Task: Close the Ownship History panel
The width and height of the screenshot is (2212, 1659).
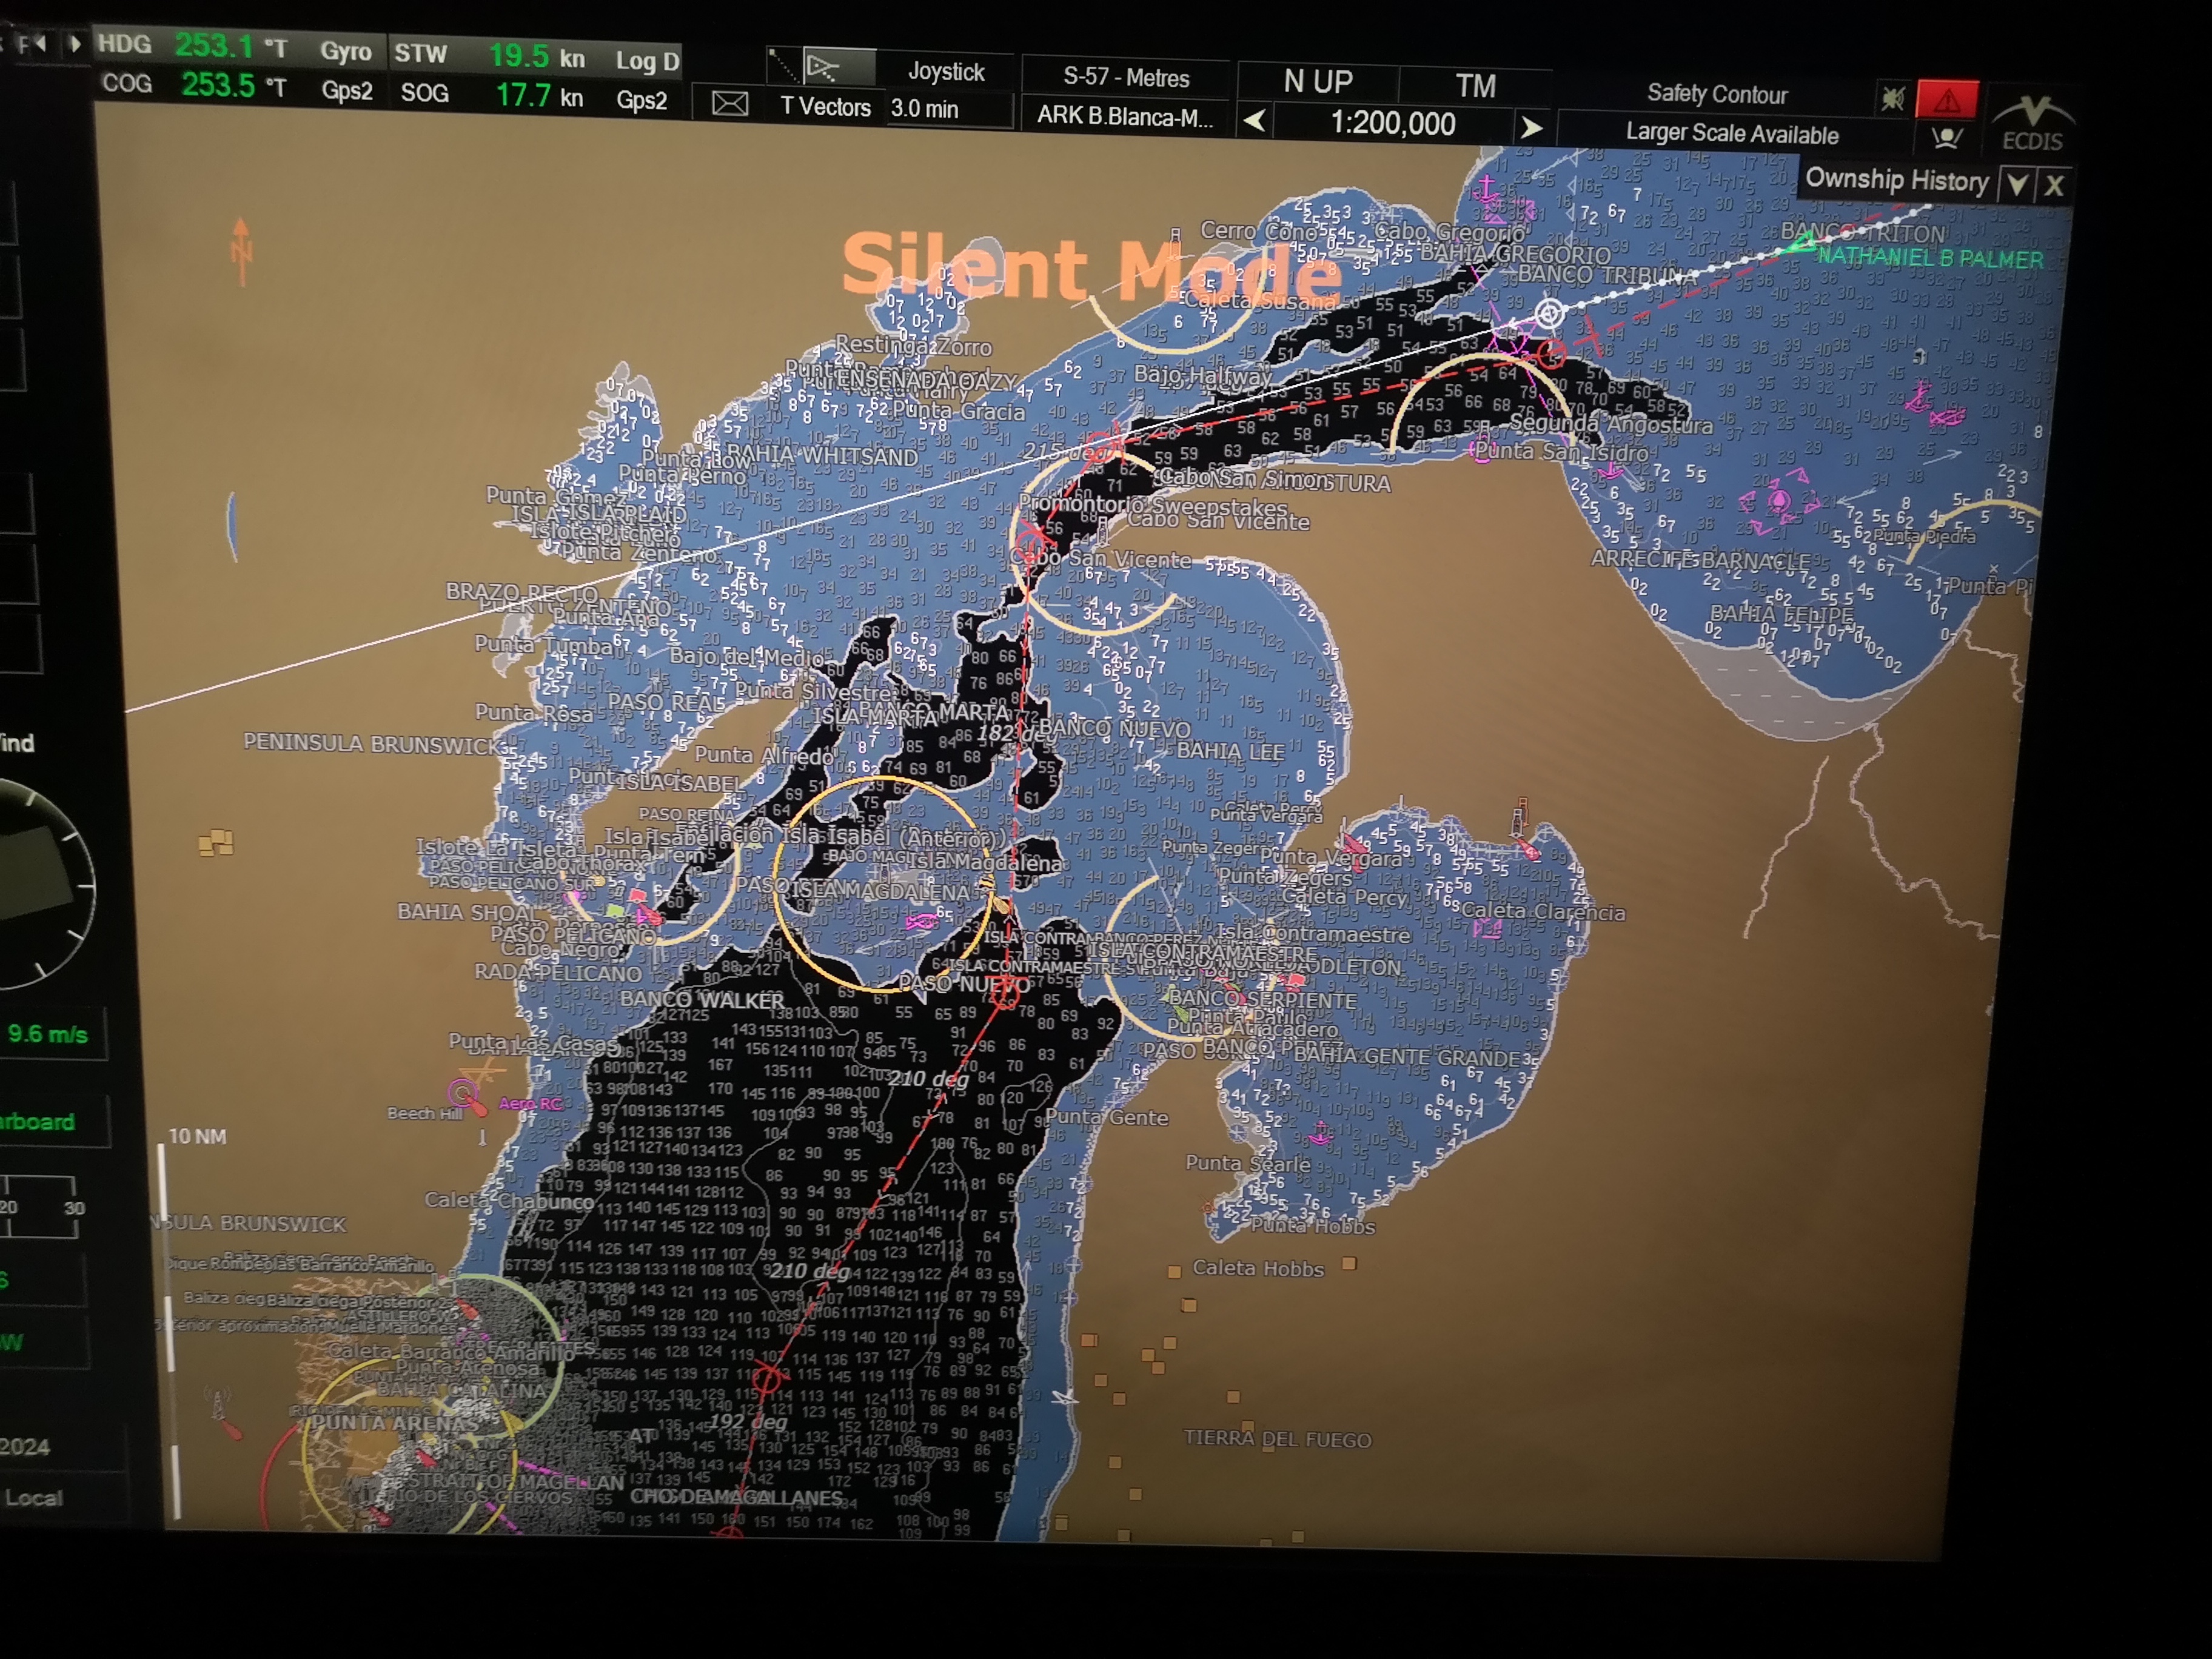Action: (x=2054, y=185)
